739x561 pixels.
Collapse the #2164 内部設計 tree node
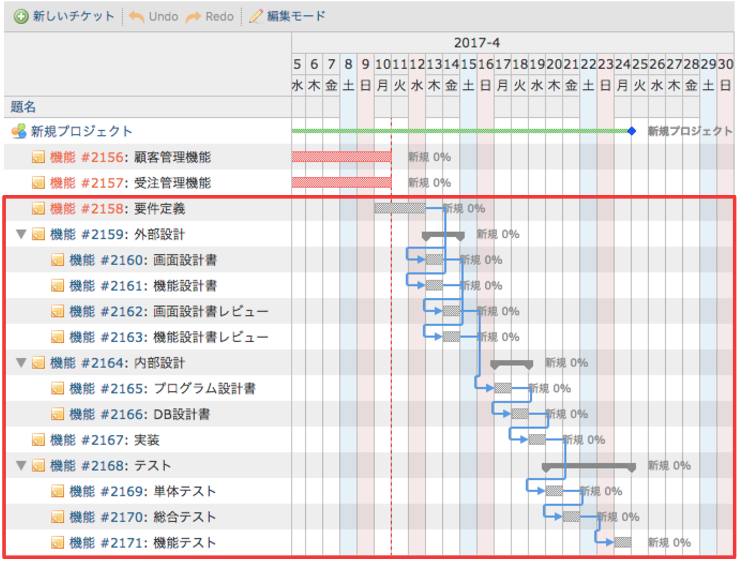(x=21, y=363)
